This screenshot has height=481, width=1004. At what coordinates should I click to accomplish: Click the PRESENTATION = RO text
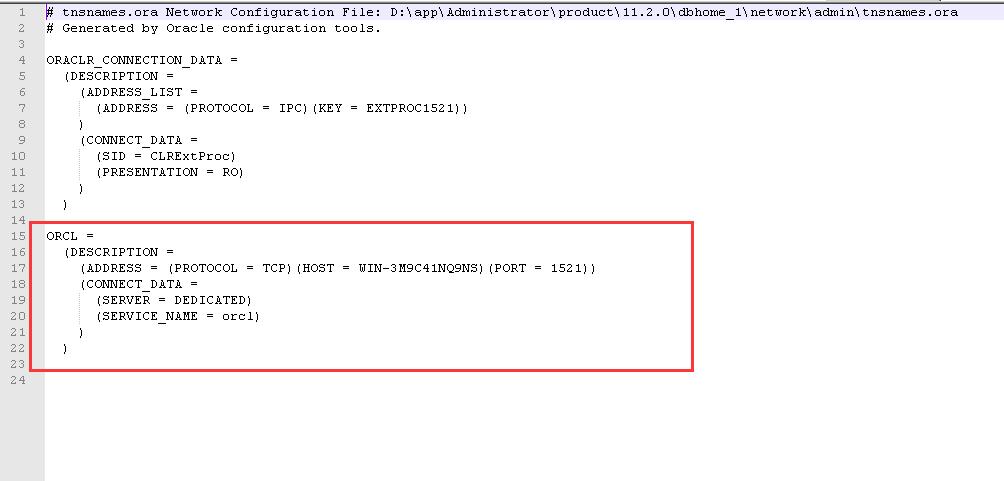[170, 172]
